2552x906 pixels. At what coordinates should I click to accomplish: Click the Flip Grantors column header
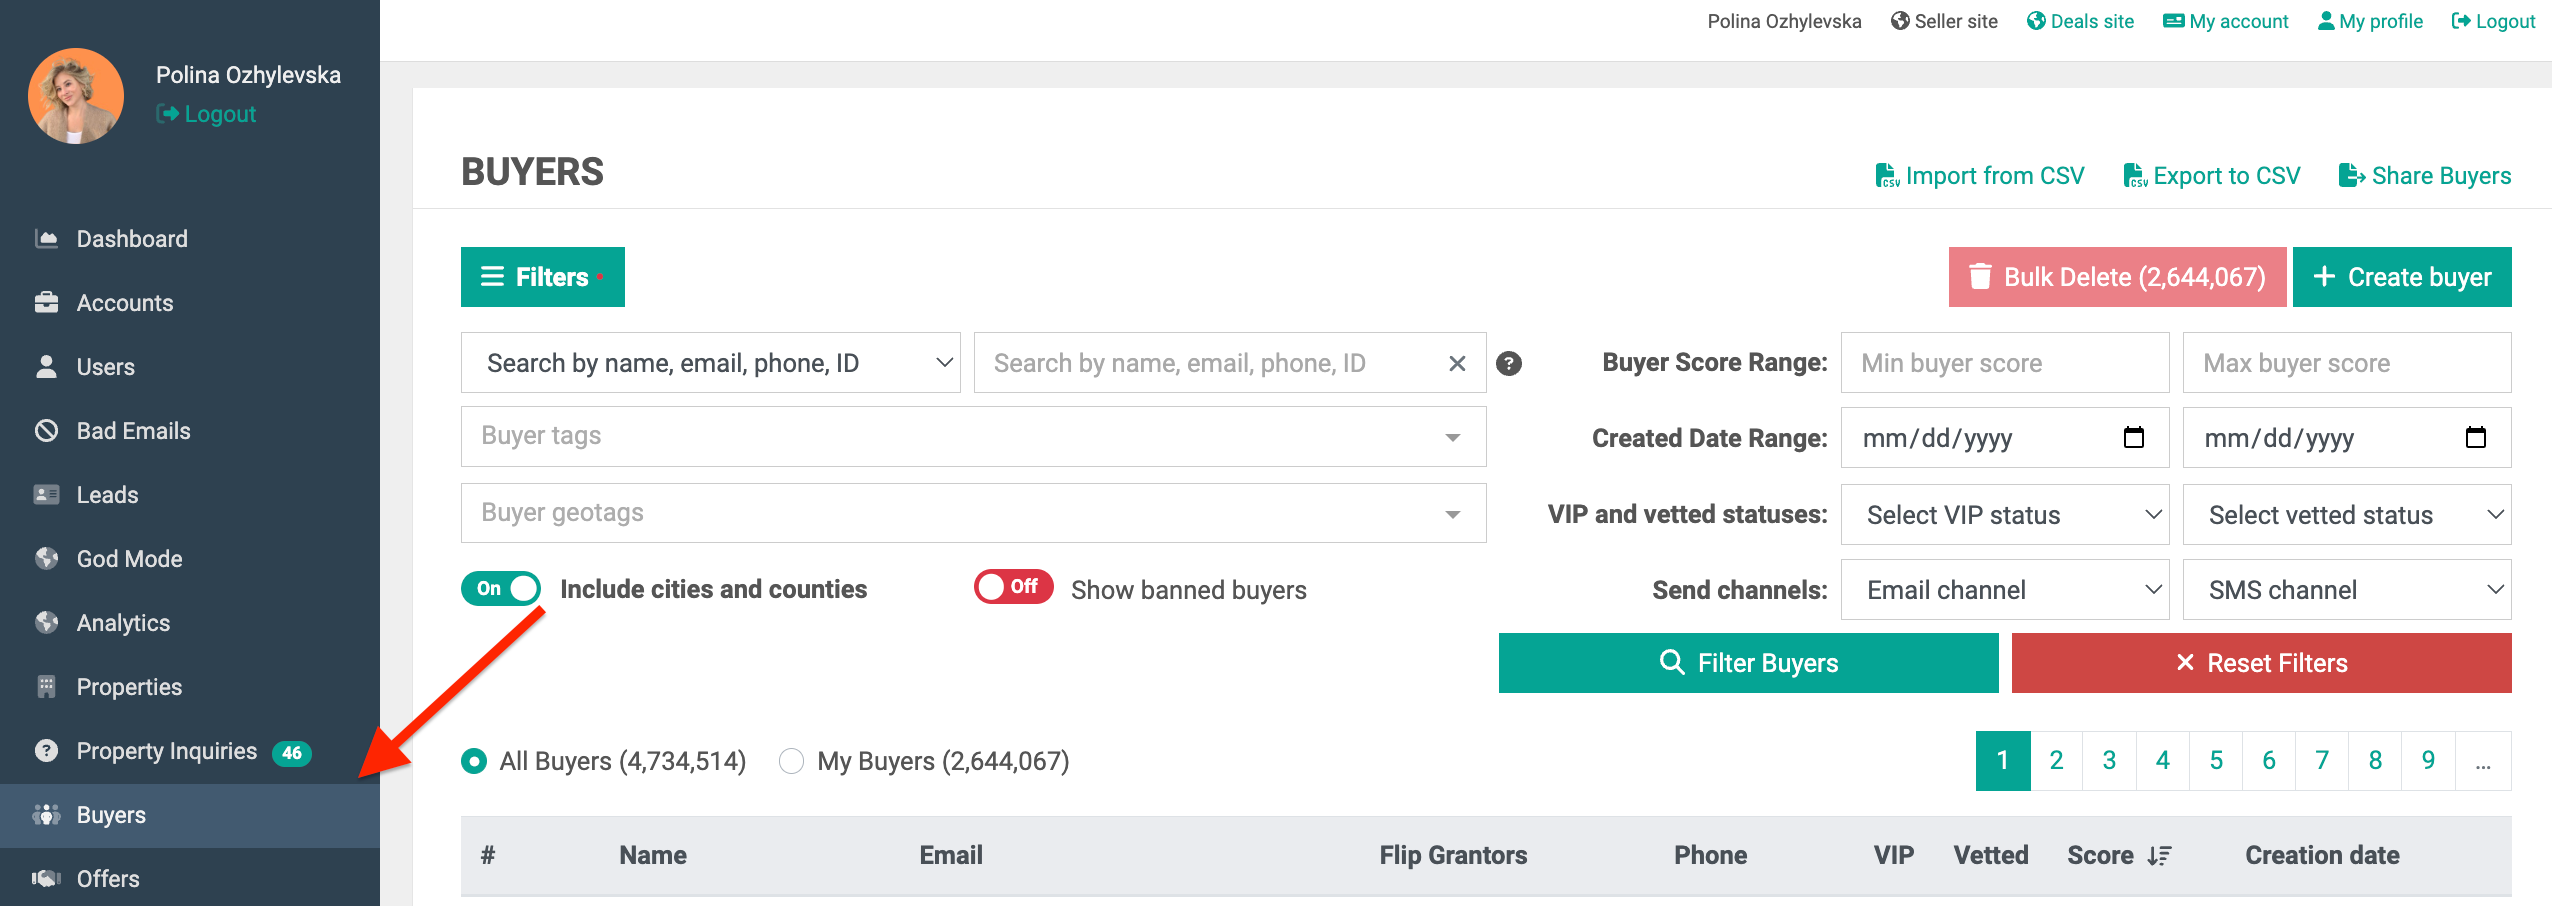pyautogui.click(x=1453, y=856)
